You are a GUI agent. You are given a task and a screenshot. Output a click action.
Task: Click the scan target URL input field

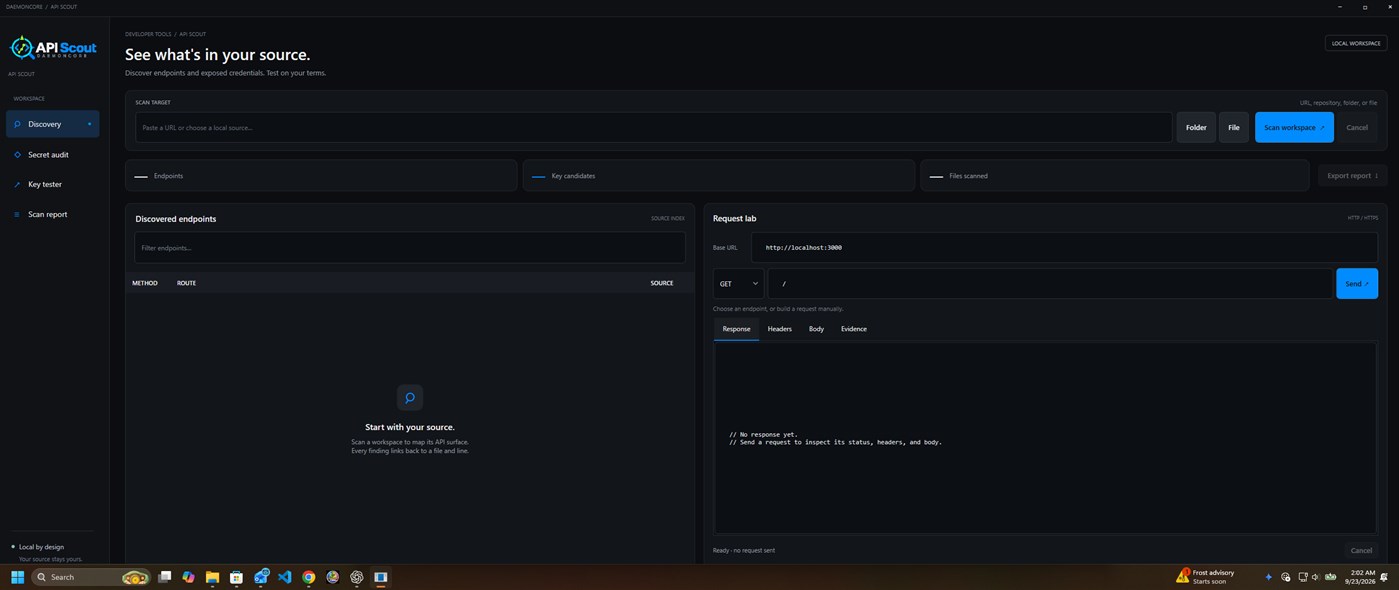pos(654,127)
